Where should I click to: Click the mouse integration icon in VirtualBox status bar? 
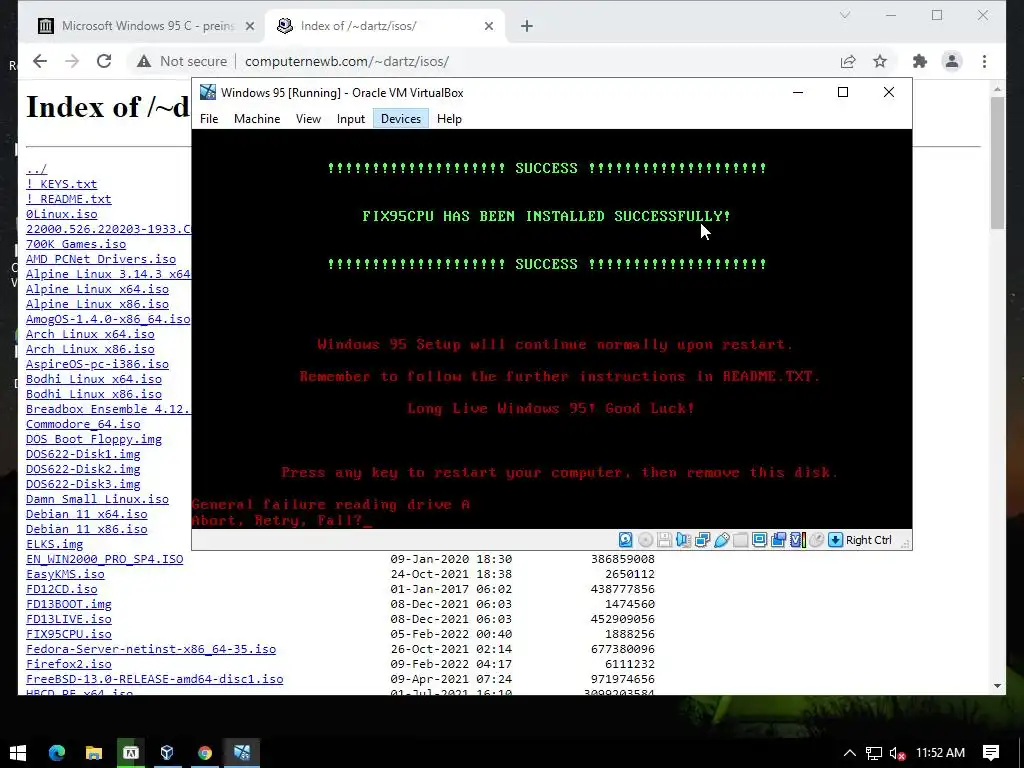pyautogui.click(x=816, y=539)
